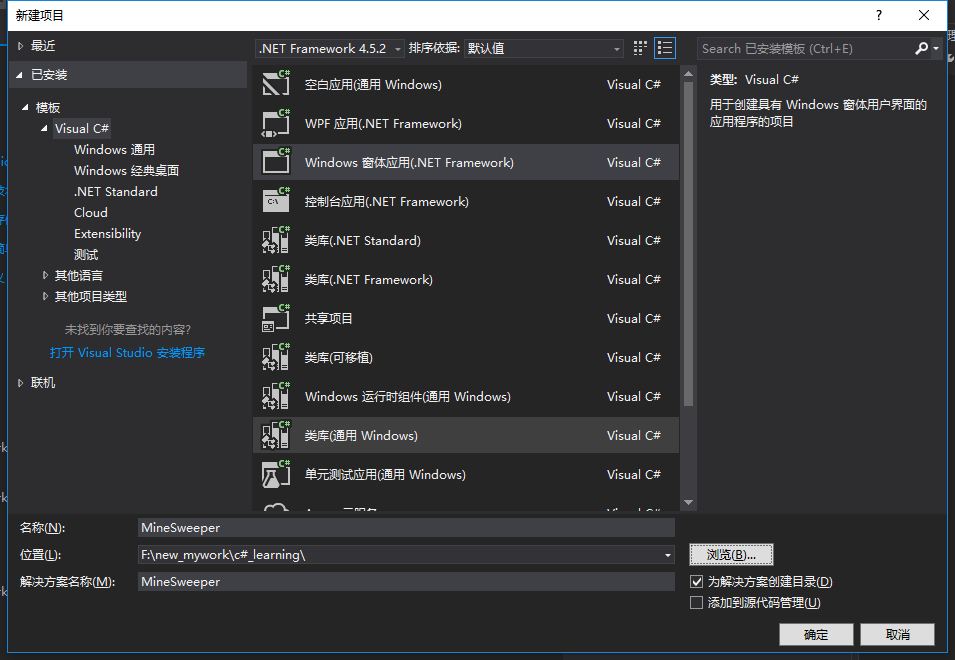
Task: Collapse the 已安装 section
Action: (19, 74)
